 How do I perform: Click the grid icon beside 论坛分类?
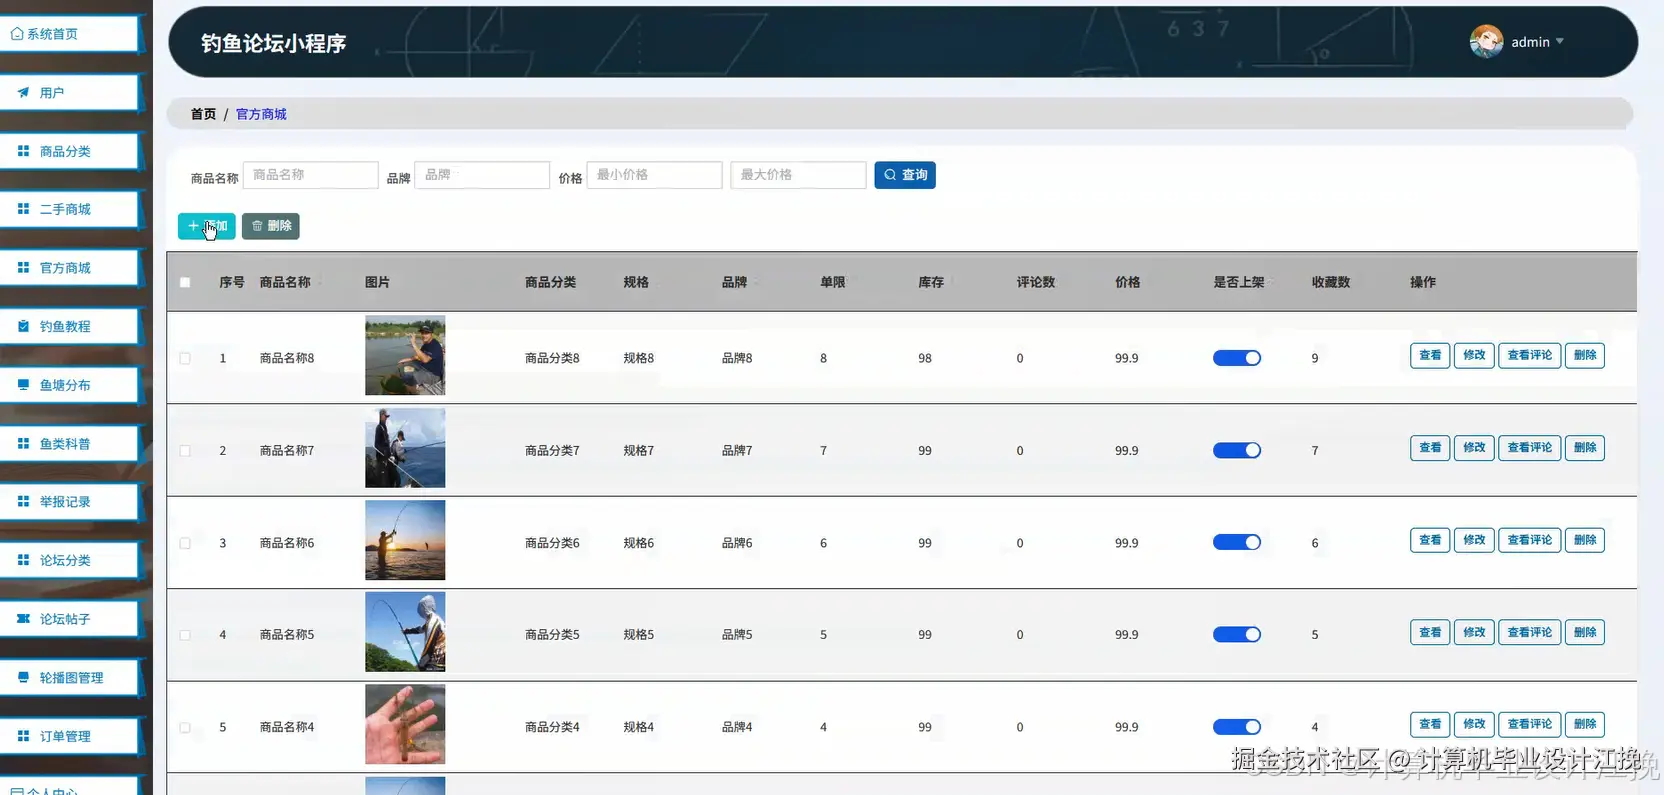23,560
